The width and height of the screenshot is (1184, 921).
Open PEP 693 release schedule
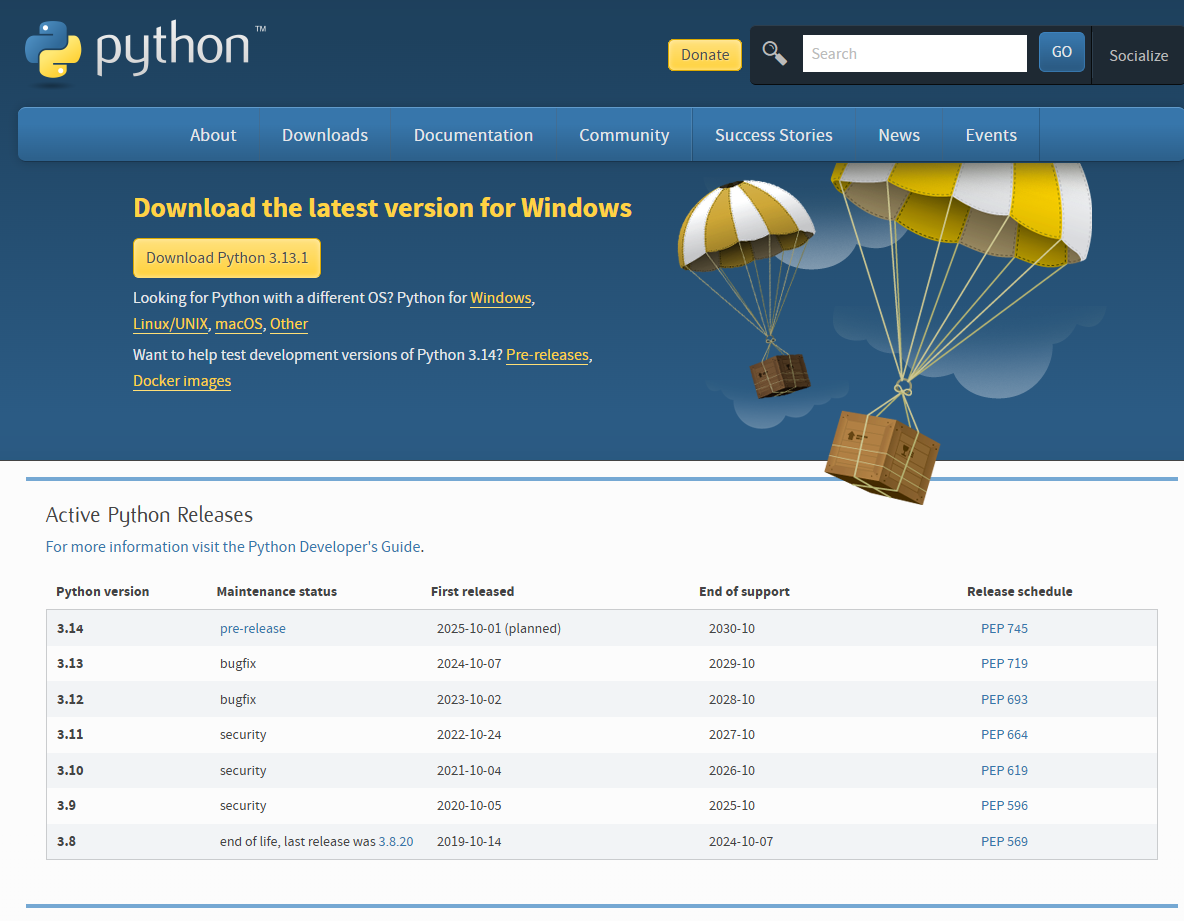[1004, 699]
